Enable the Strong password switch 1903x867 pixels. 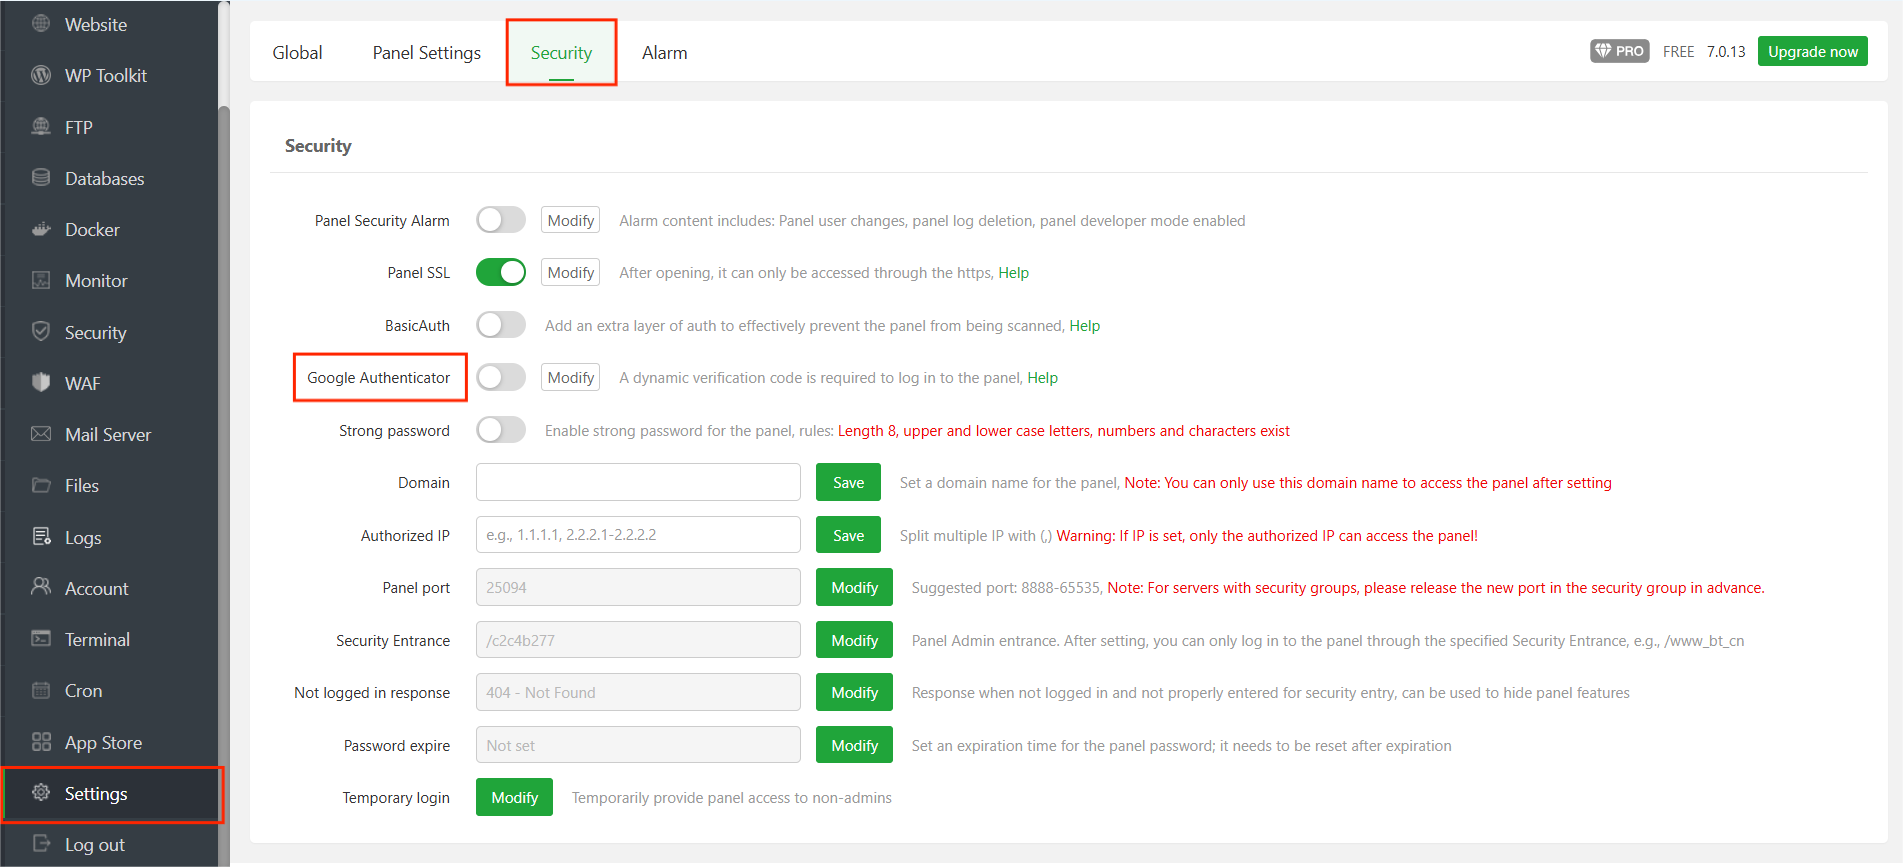[x=501, y=430]
